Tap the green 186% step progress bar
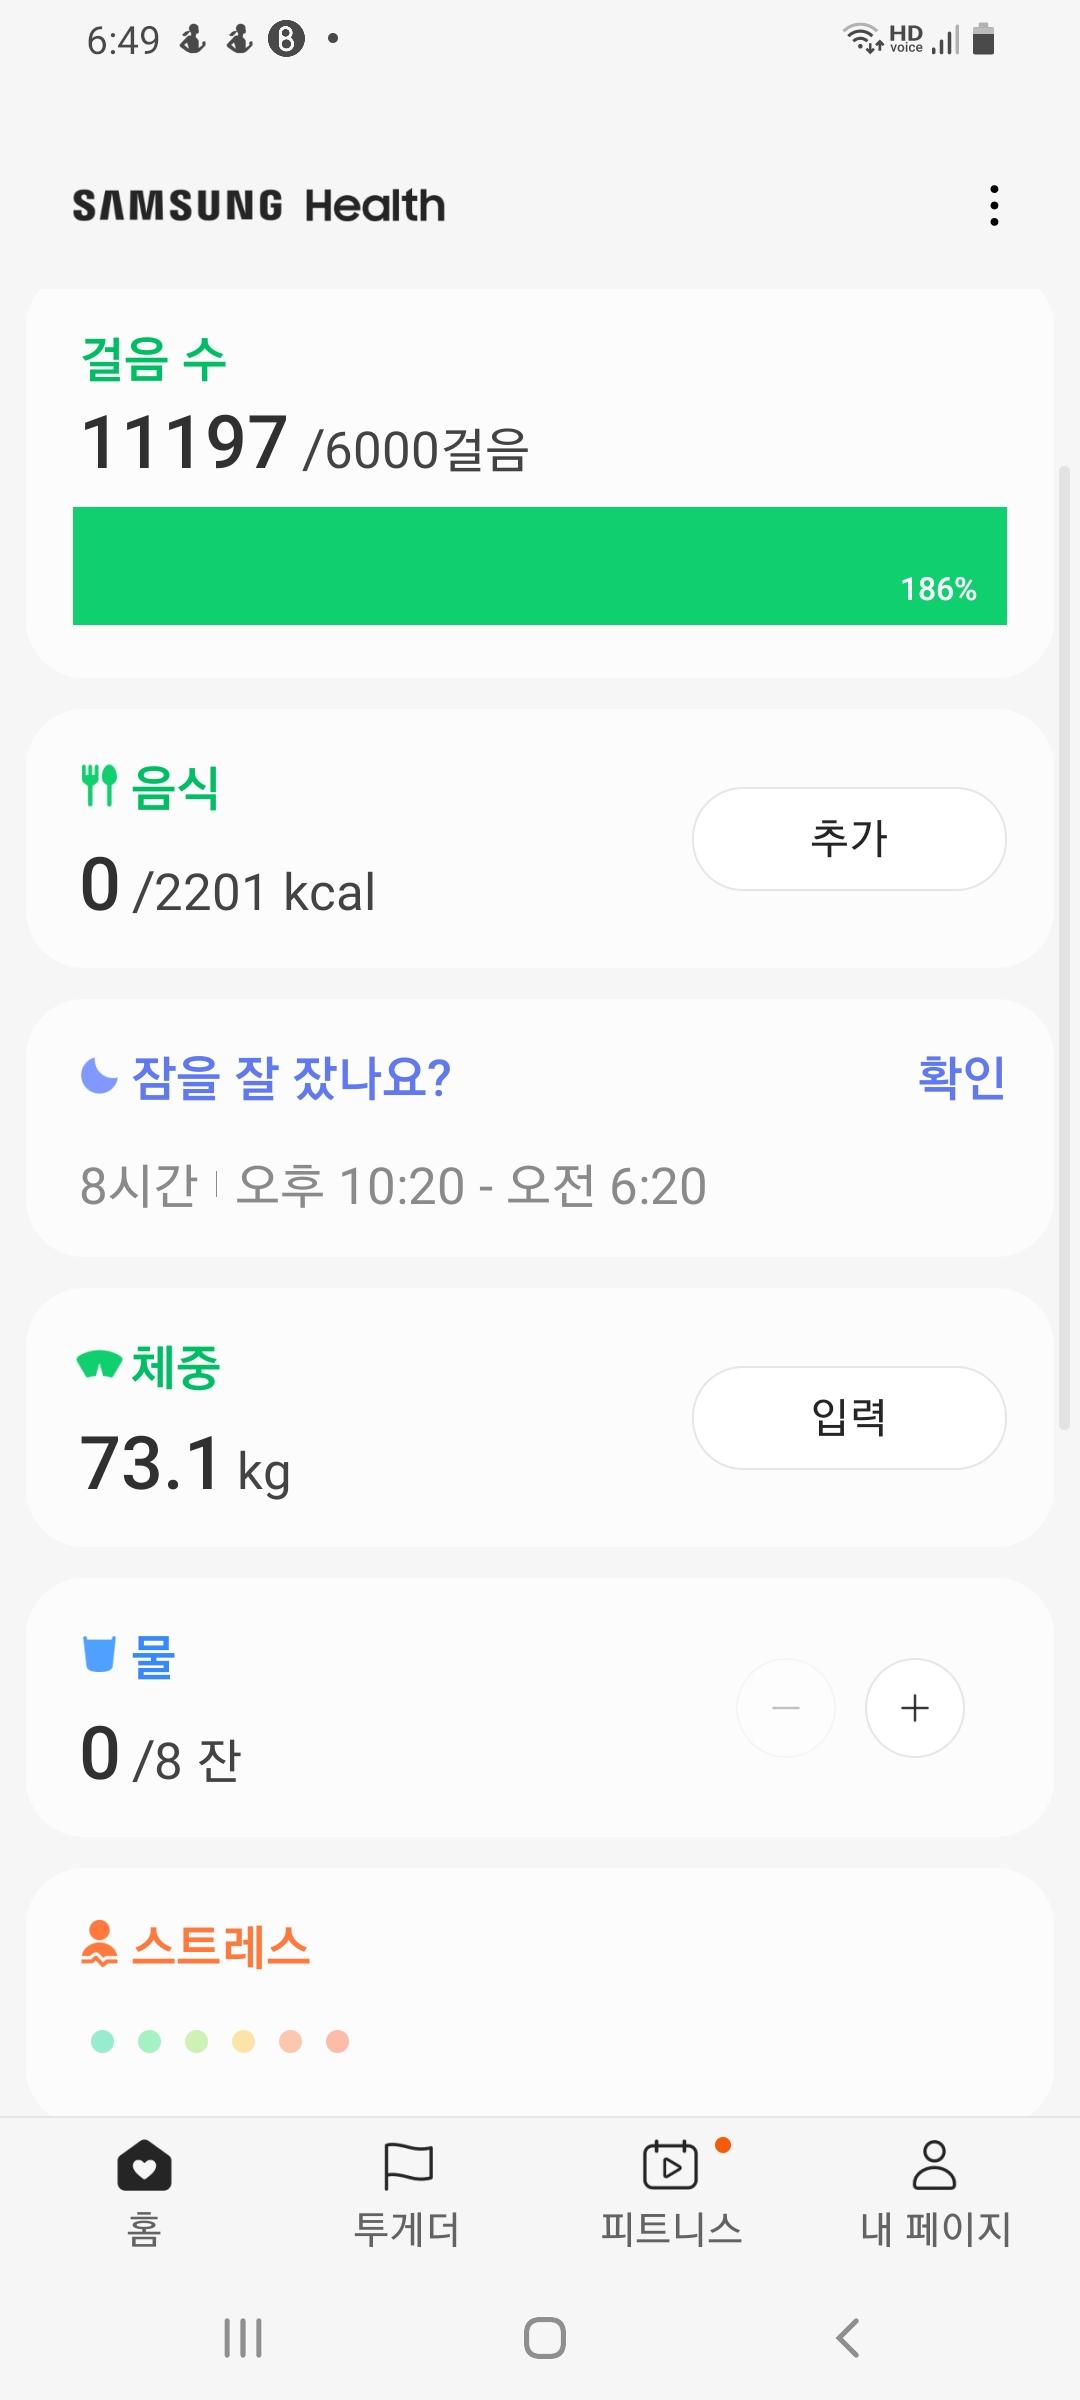 point(540,566)
